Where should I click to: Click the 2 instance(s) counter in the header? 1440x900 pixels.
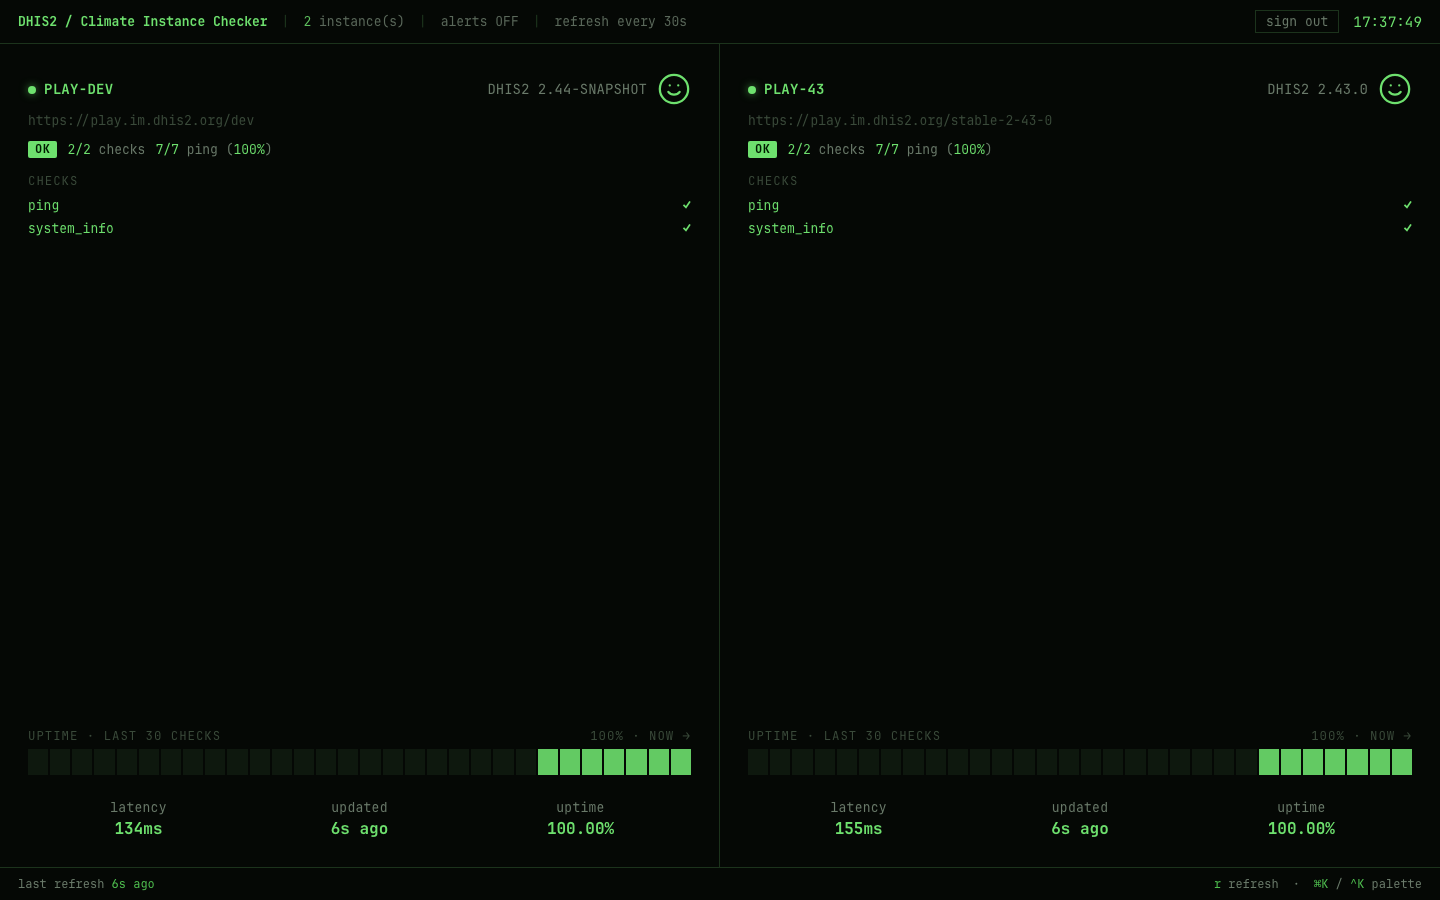[x=354, y=21]
